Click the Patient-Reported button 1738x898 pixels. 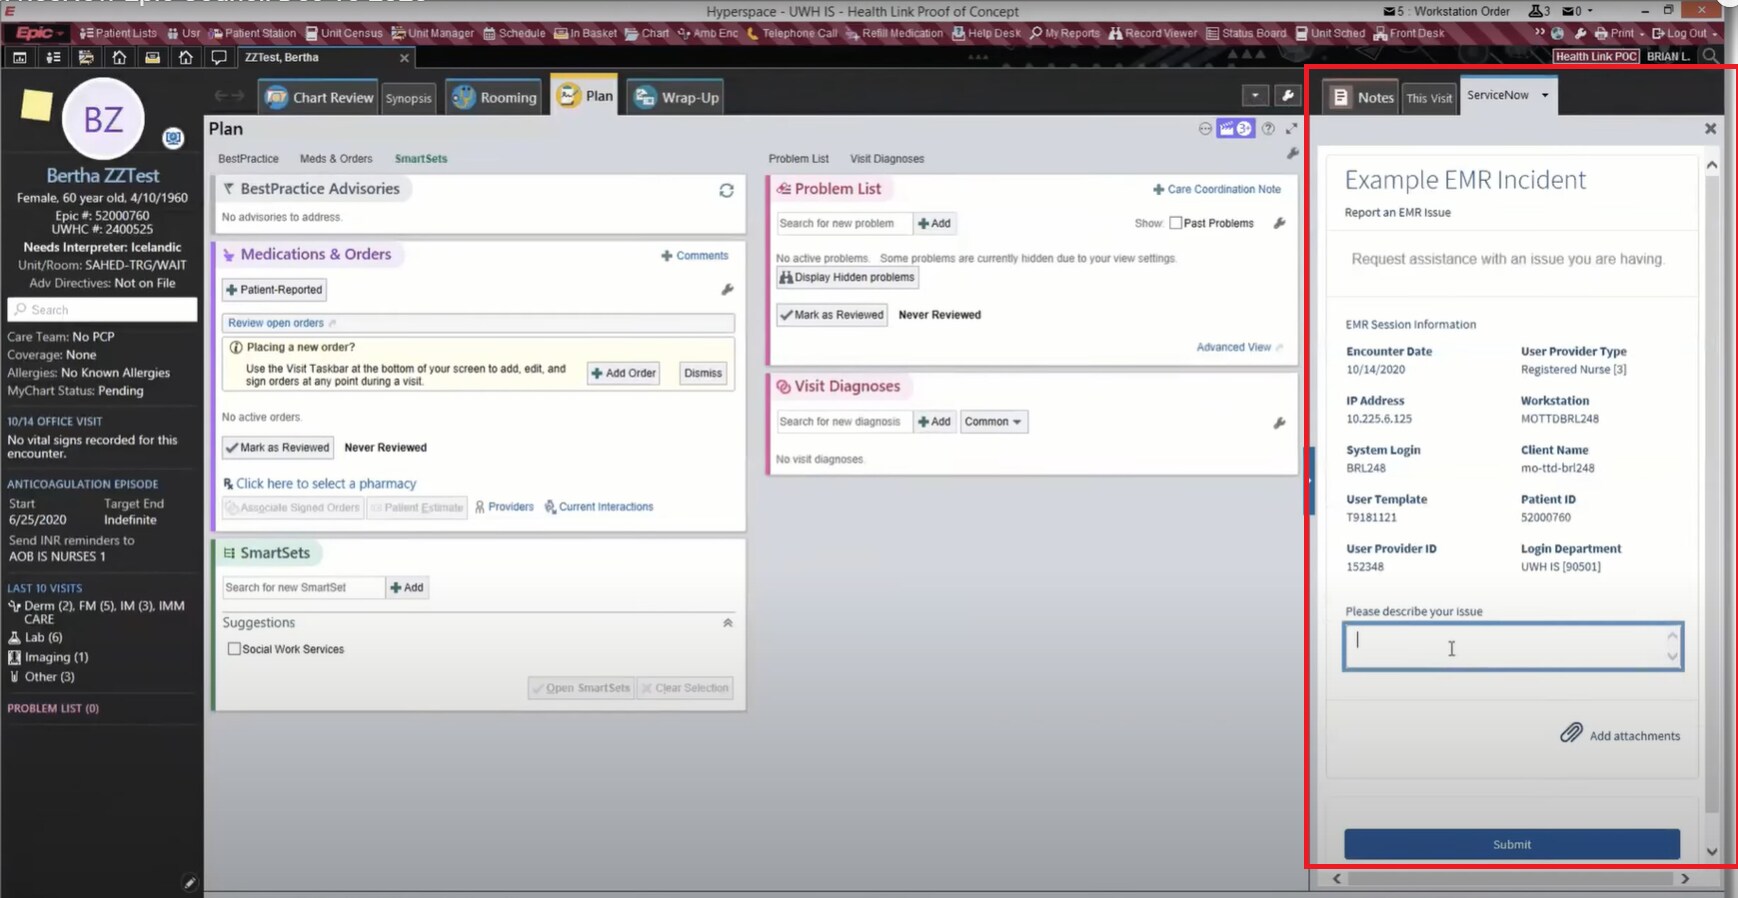[x=274, y=290]
